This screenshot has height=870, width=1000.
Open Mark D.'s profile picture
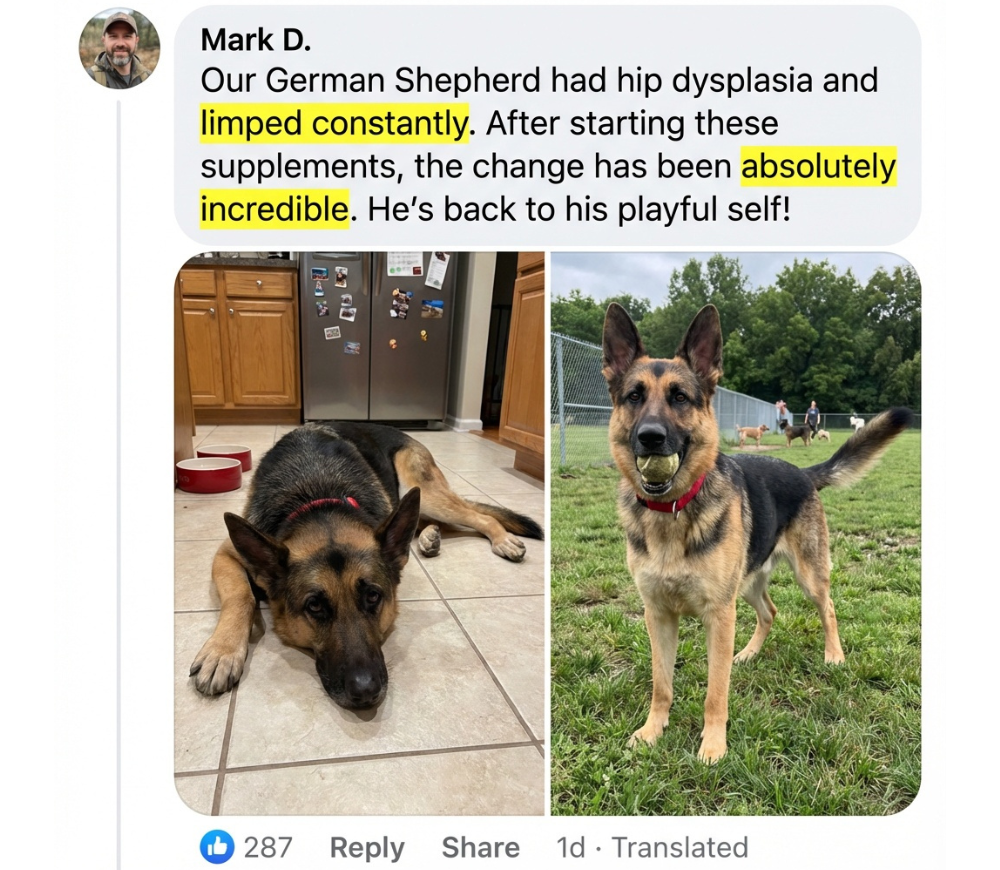pos(119,48)
